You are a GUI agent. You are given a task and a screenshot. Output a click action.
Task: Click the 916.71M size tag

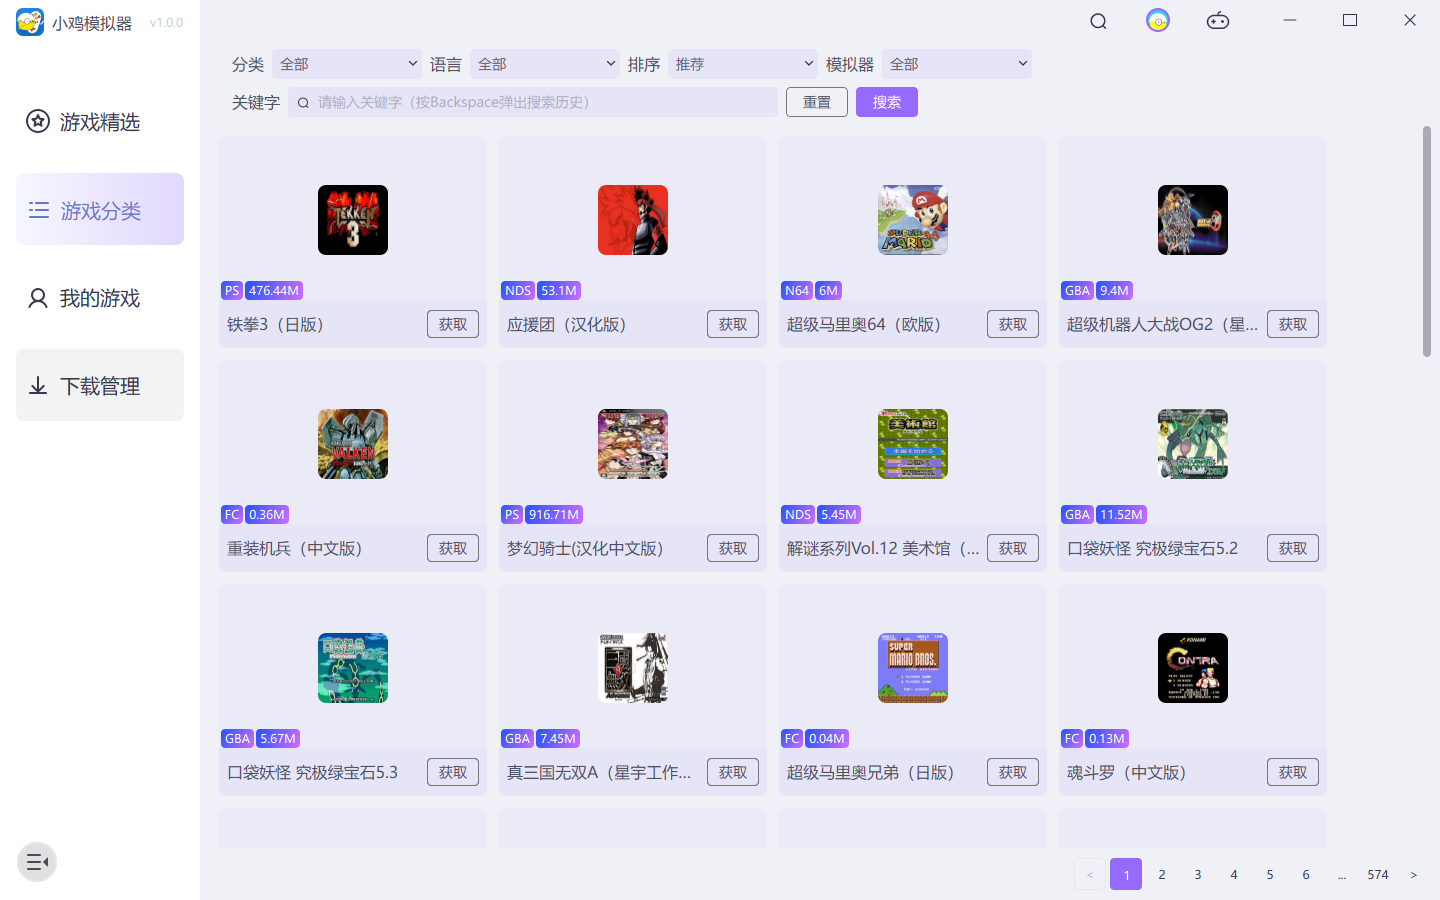[554, 514]
